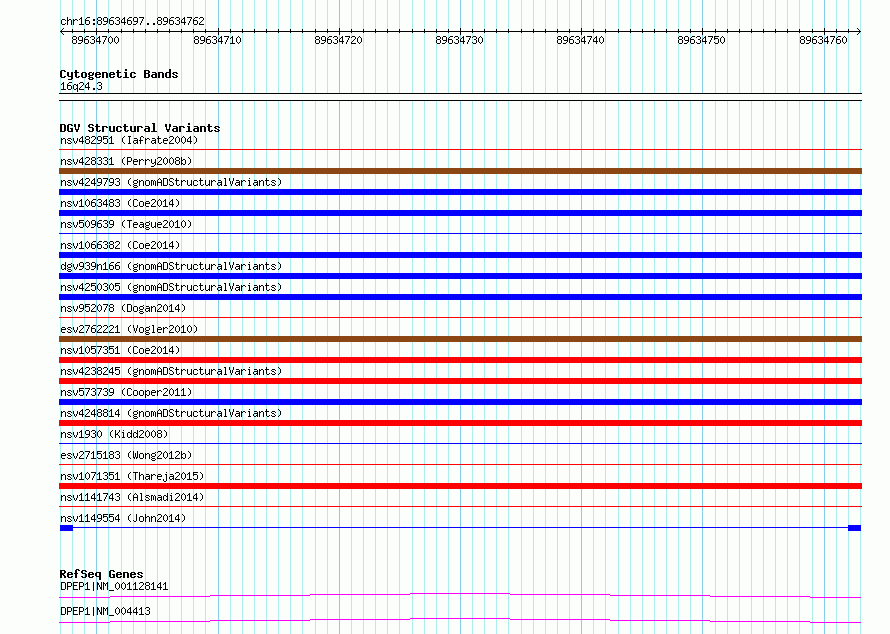The width and height of the screenshot is (890, 634).
Task: Open variant nsv1930 (Kidd2008) label
Action: 114,434
